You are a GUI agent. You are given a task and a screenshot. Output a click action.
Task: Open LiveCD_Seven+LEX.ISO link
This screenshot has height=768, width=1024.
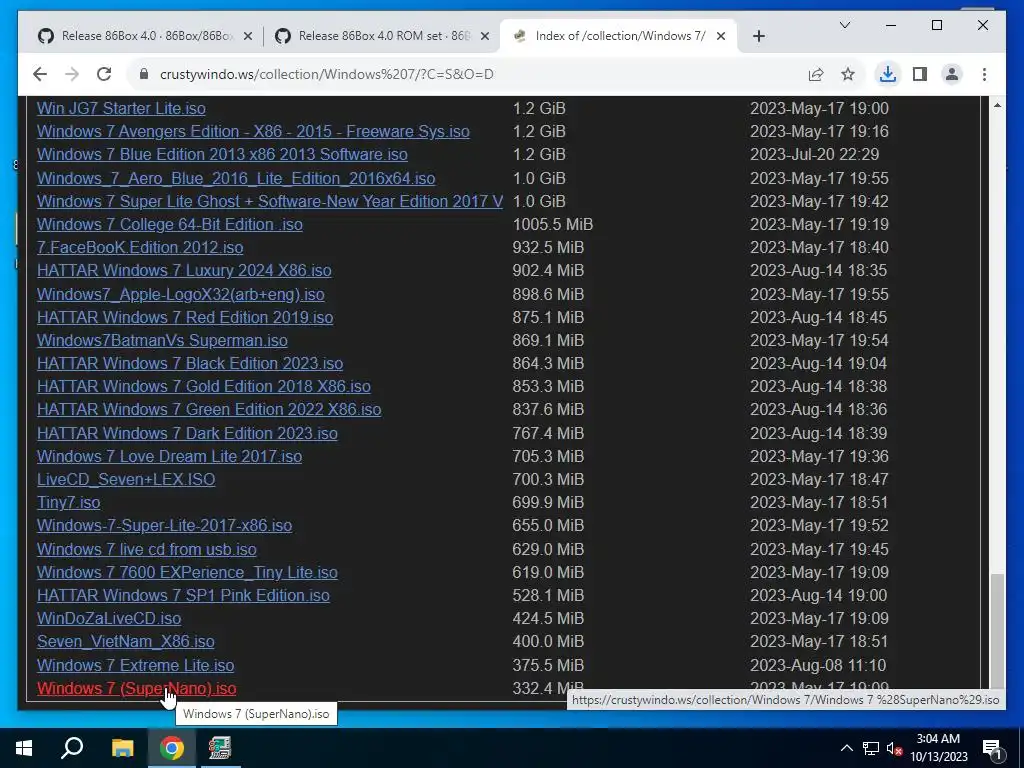click(126, 479)
